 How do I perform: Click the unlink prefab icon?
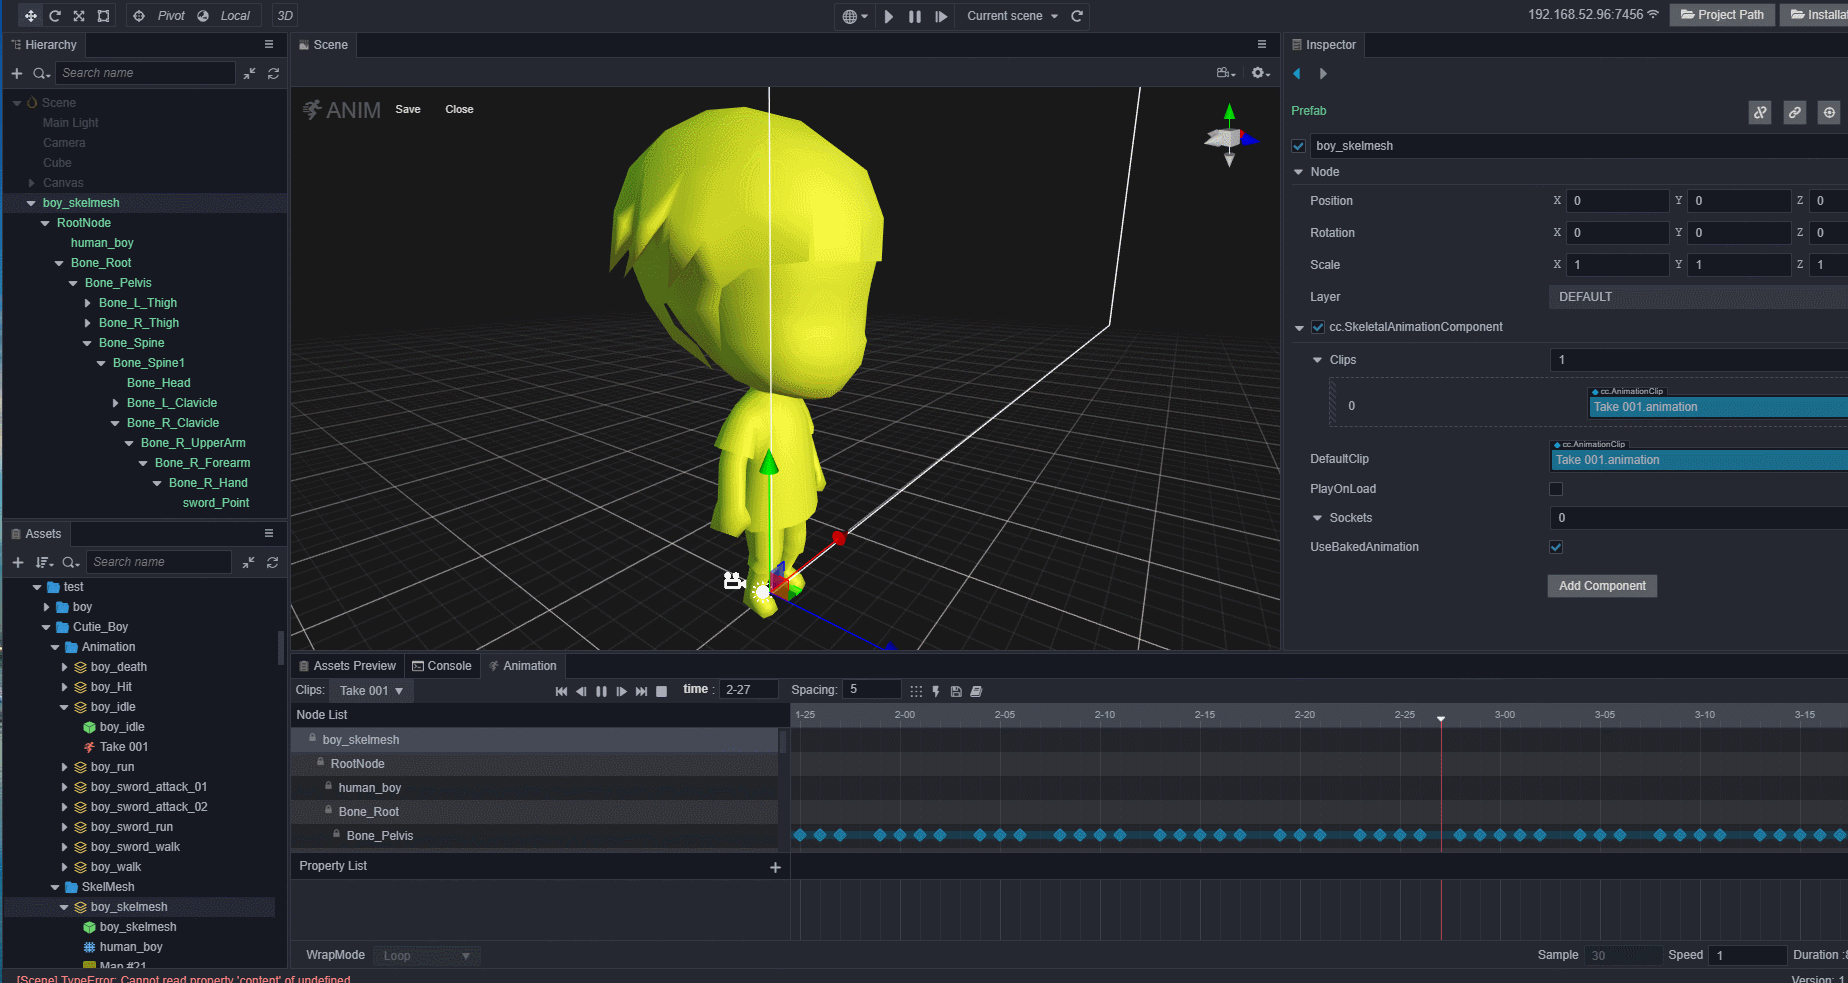(x=1760, y=113)
